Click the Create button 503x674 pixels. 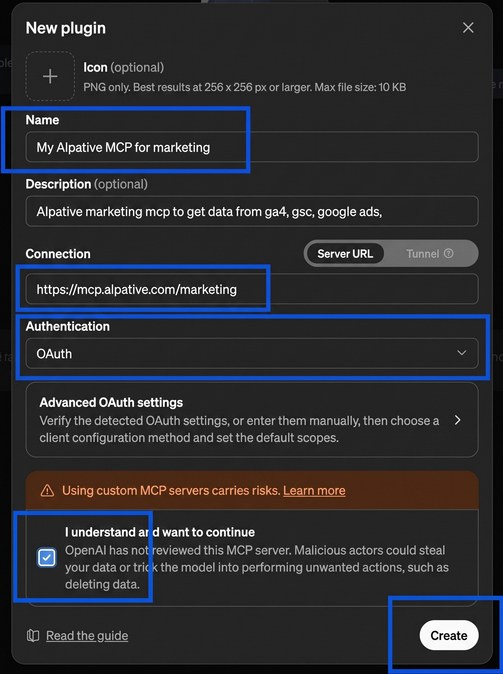(449, 635)
